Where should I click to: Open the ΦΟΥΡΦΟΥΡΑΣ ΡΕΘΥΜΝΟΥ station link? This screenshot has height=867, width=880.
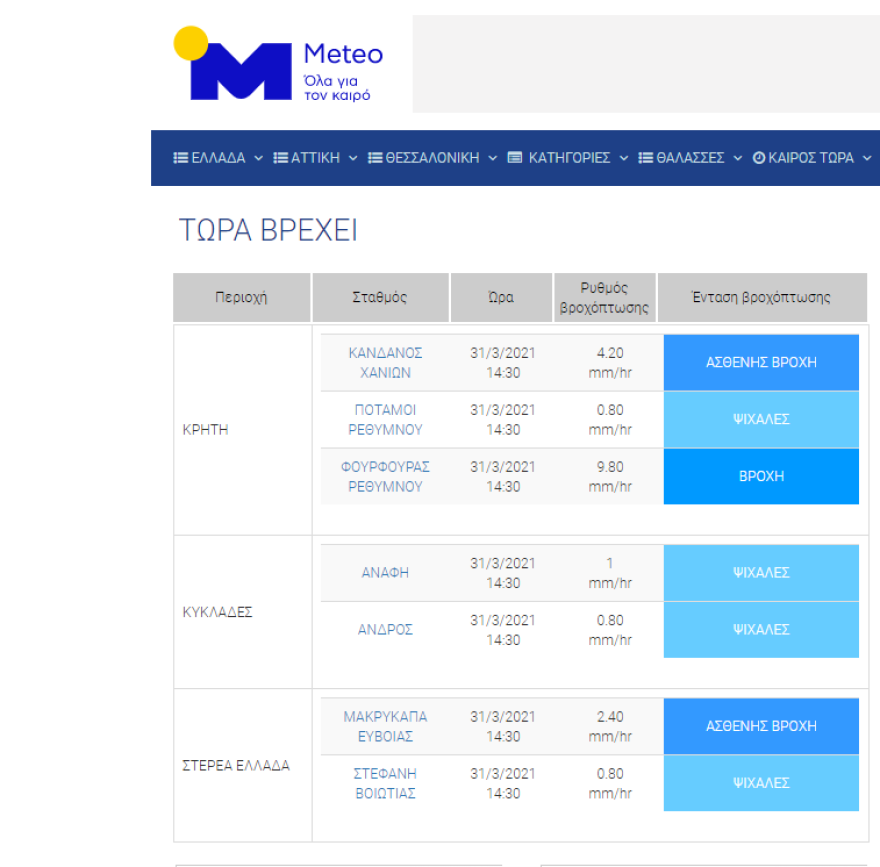pyautogui.click(x=385, y=477)
